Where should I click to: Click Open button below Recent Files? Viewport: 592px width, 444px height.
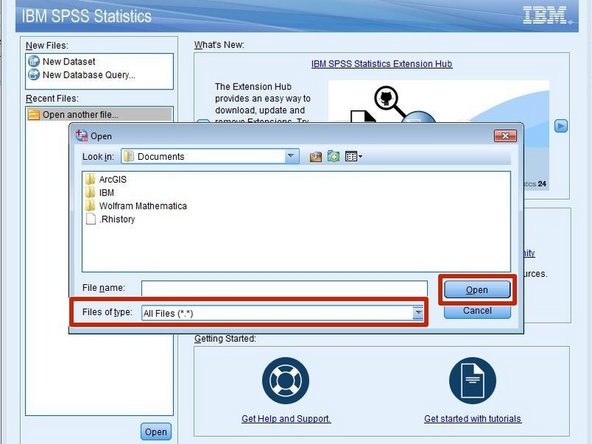[x=156, y=432]
